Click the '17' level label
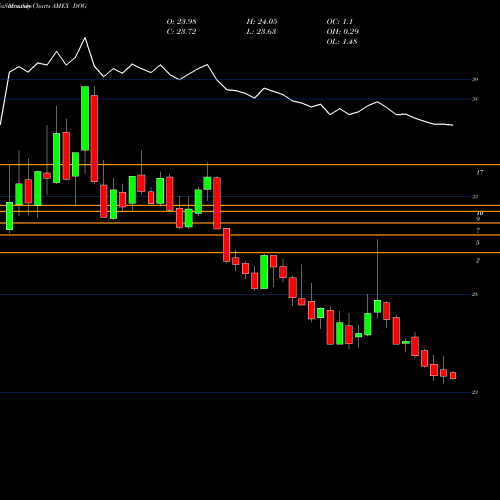Screen dimensions: 500x500 [x=479, y=172]
